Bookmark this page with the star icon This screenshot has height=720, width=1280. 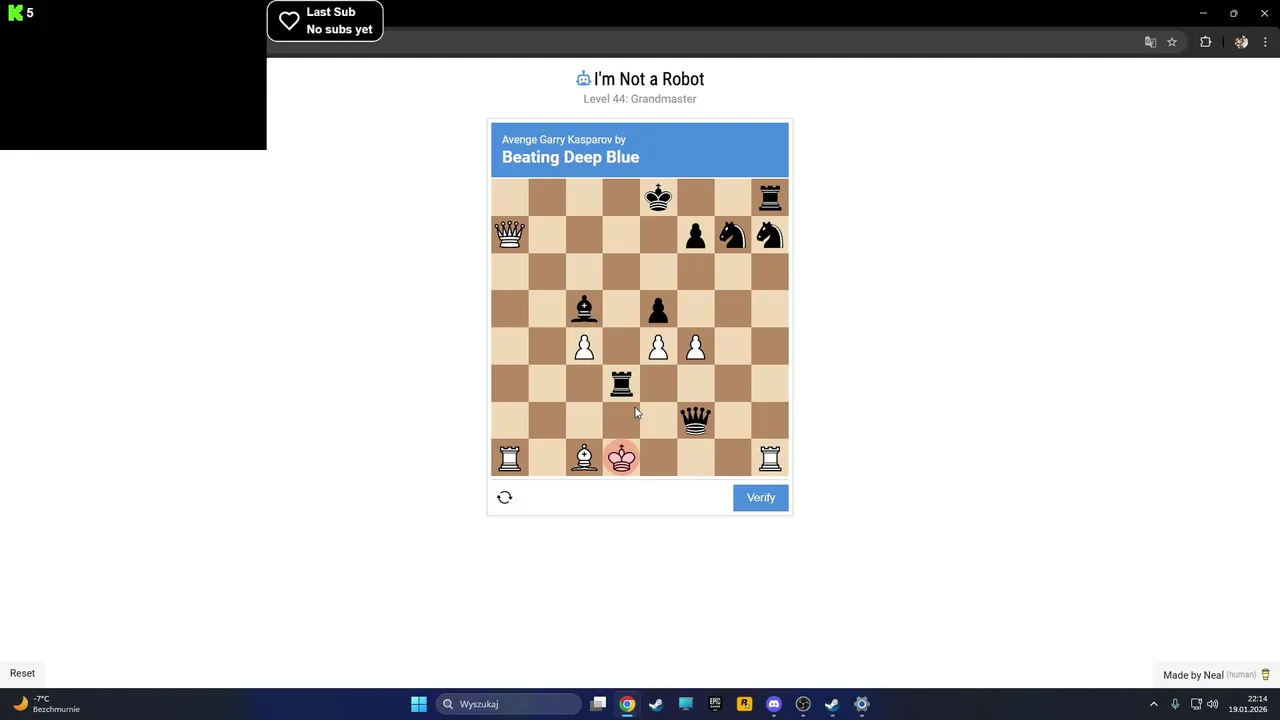pos(1172,42)
